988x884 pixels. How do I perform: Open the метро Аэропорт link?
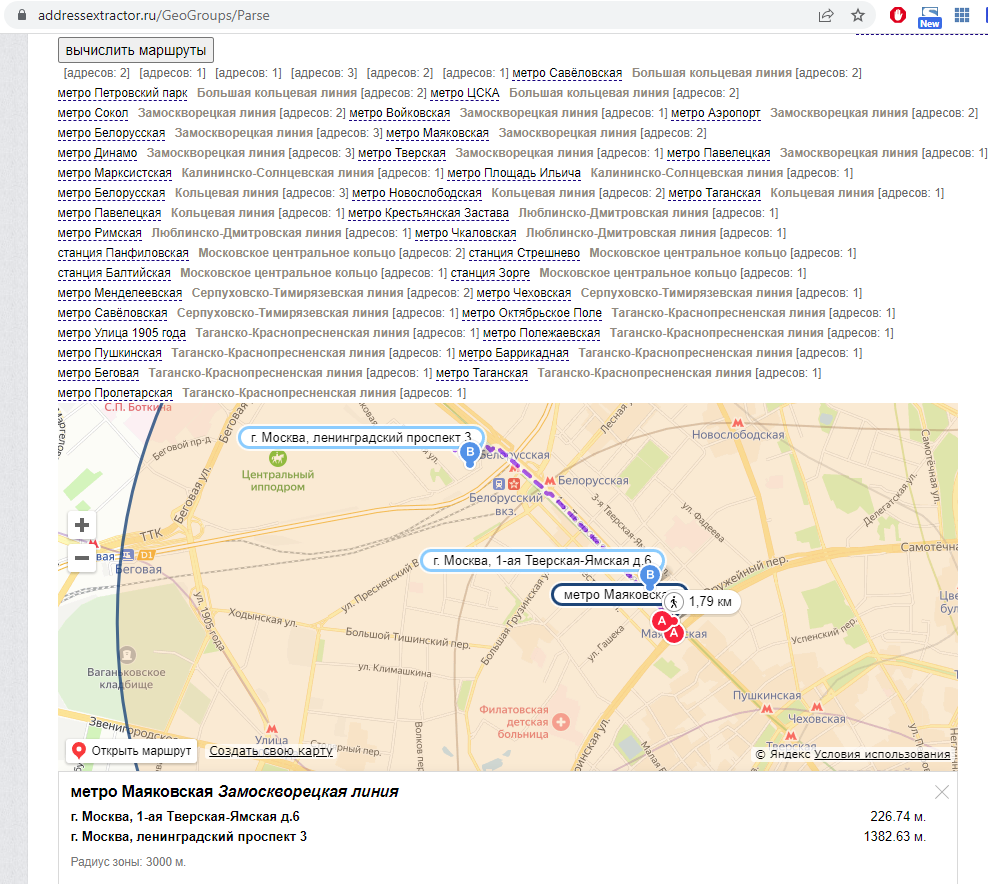tap(715, 113)
